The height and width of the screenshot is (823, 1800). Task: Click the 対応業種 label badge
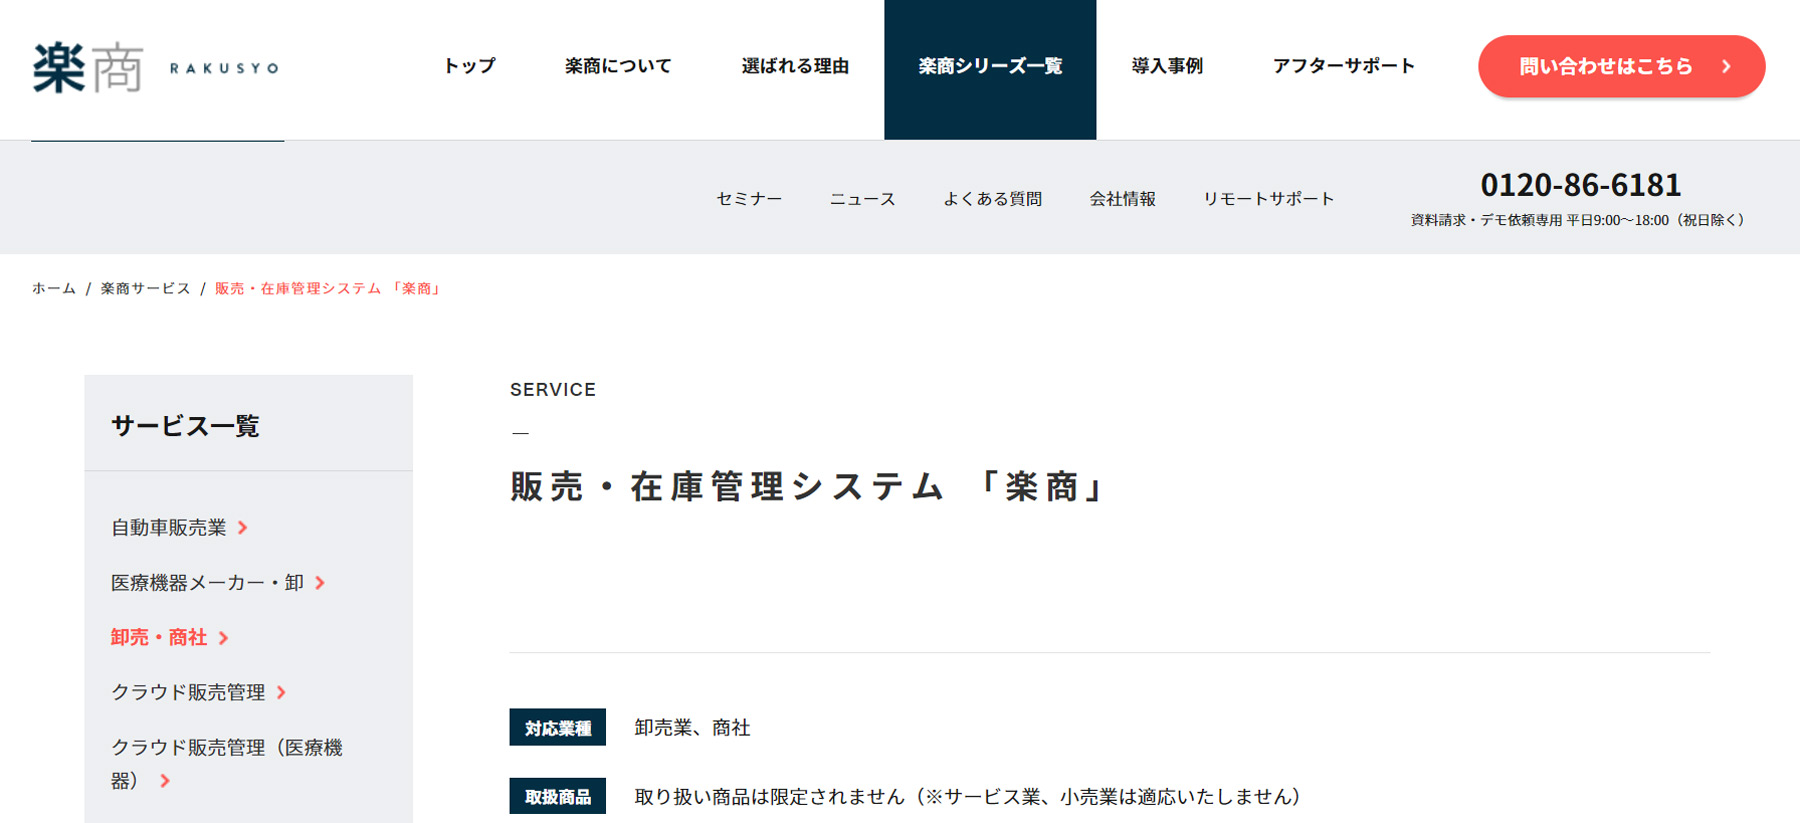point(557,728)
